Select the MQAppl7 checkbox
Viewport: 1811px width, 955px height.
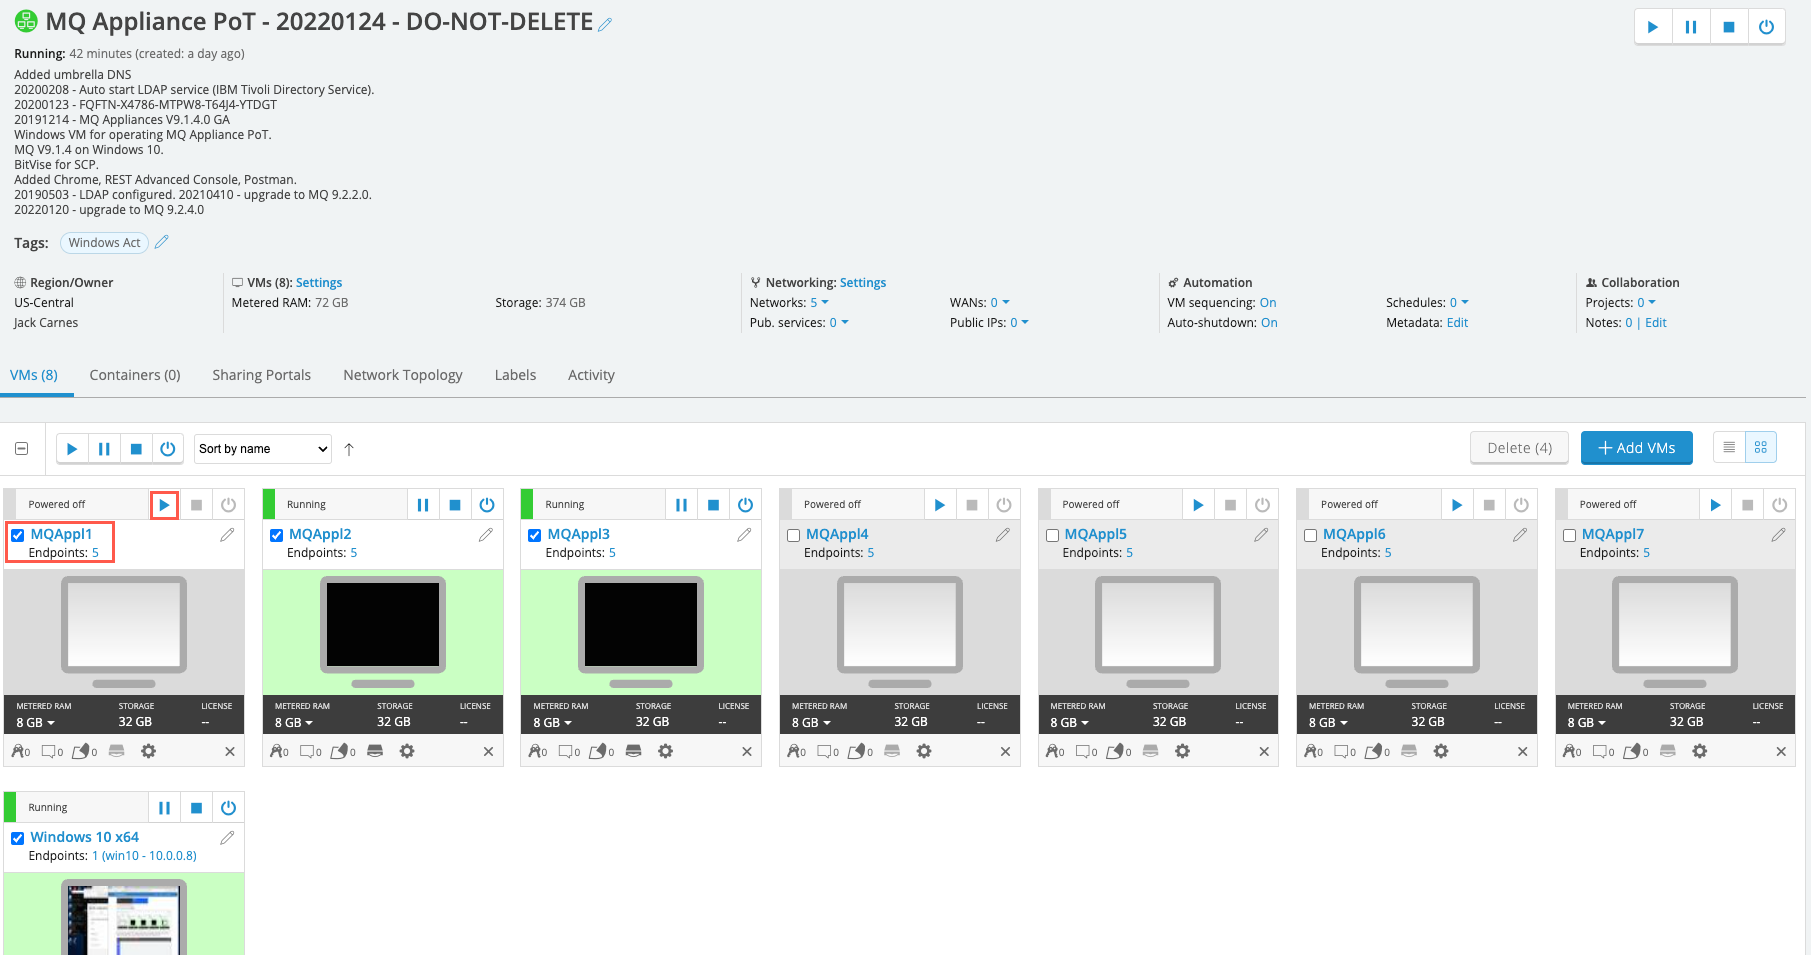[1569, 535]
